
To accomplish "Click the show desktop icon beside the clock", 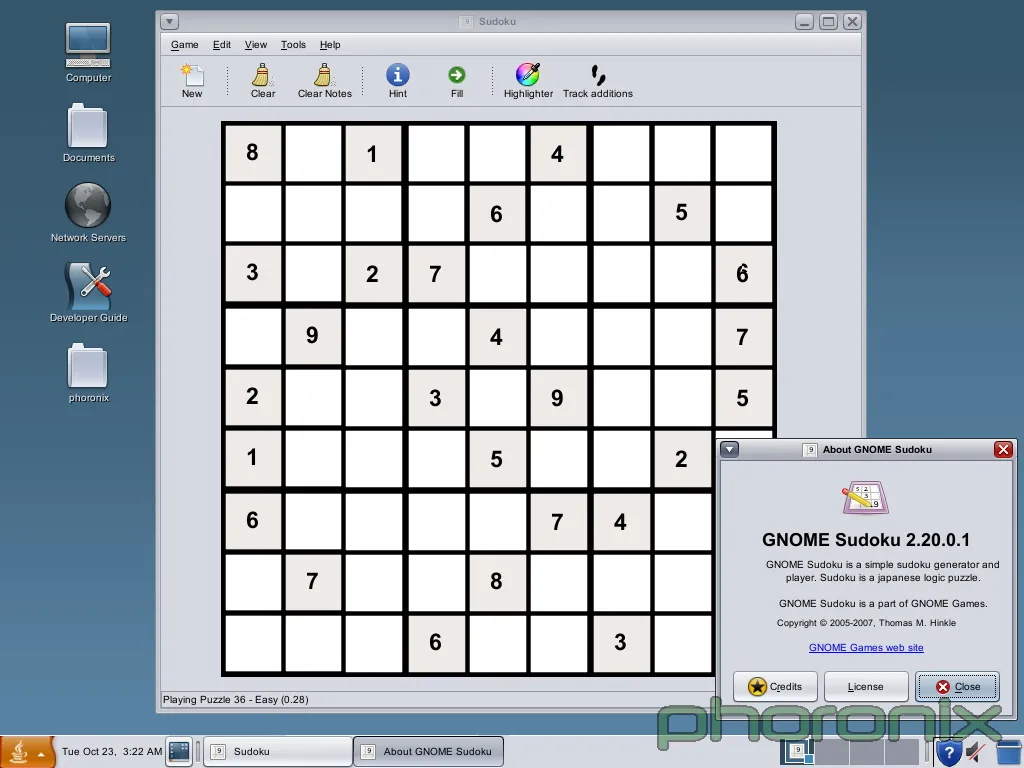I will click(179, 752).
